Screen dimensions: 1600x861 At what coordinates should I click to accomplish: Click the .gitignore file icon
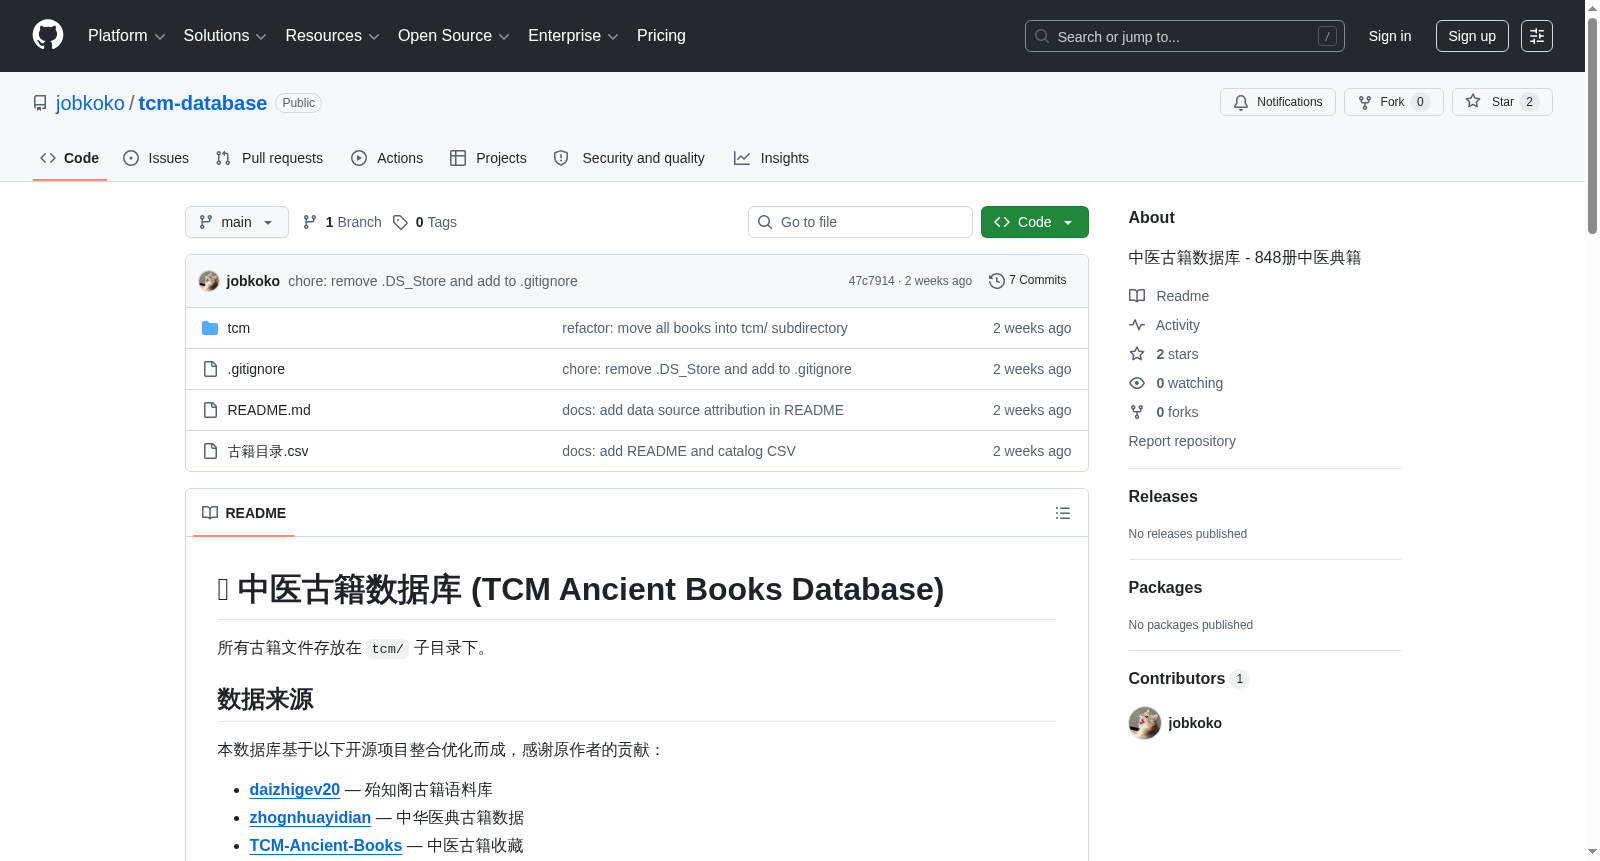coord(210,369)
